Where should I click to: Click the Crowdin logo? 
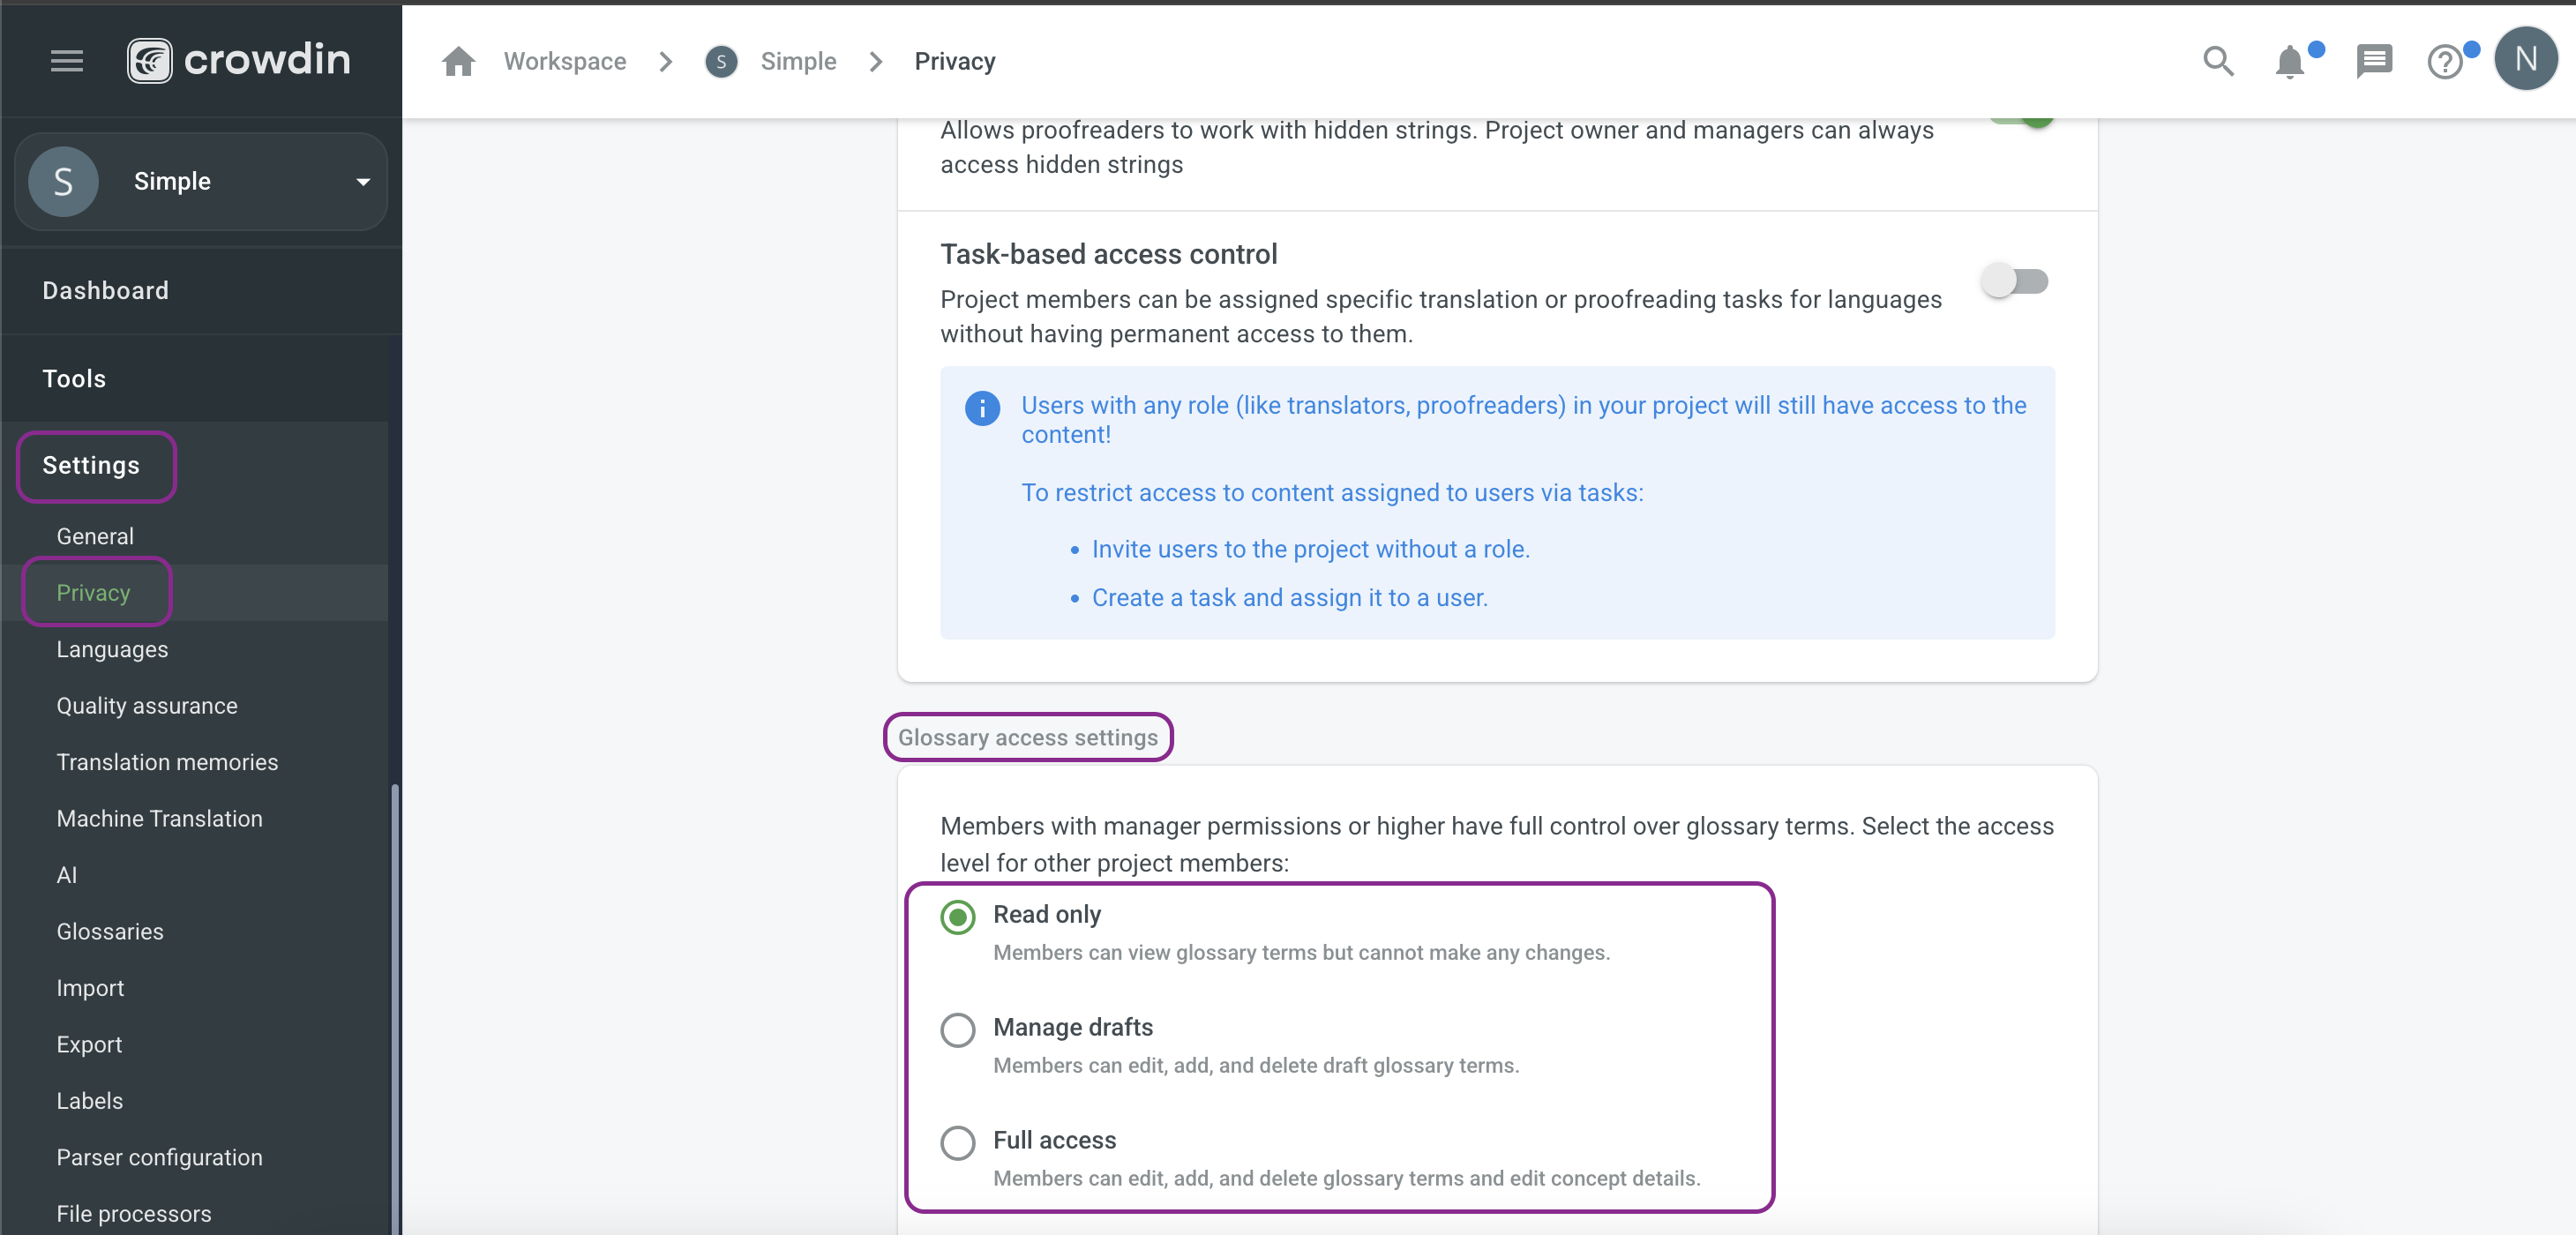click(x=239, y=61)
